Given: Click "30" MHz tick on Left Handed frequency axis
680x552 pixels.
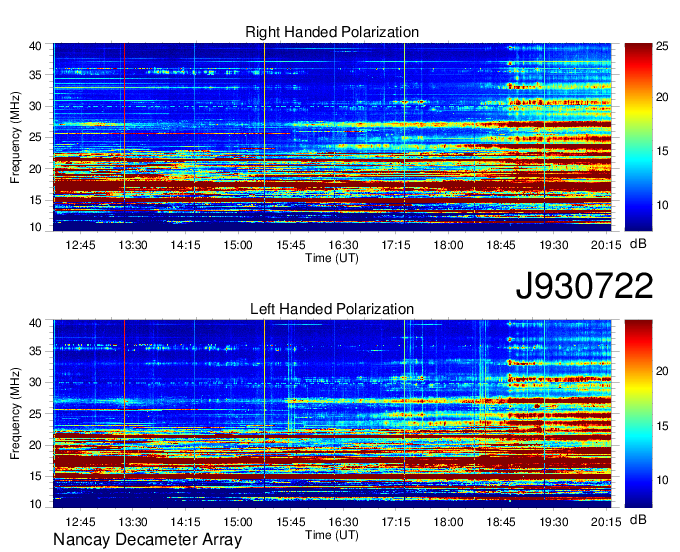Looking at the screenshot, I should pos(36,382).
